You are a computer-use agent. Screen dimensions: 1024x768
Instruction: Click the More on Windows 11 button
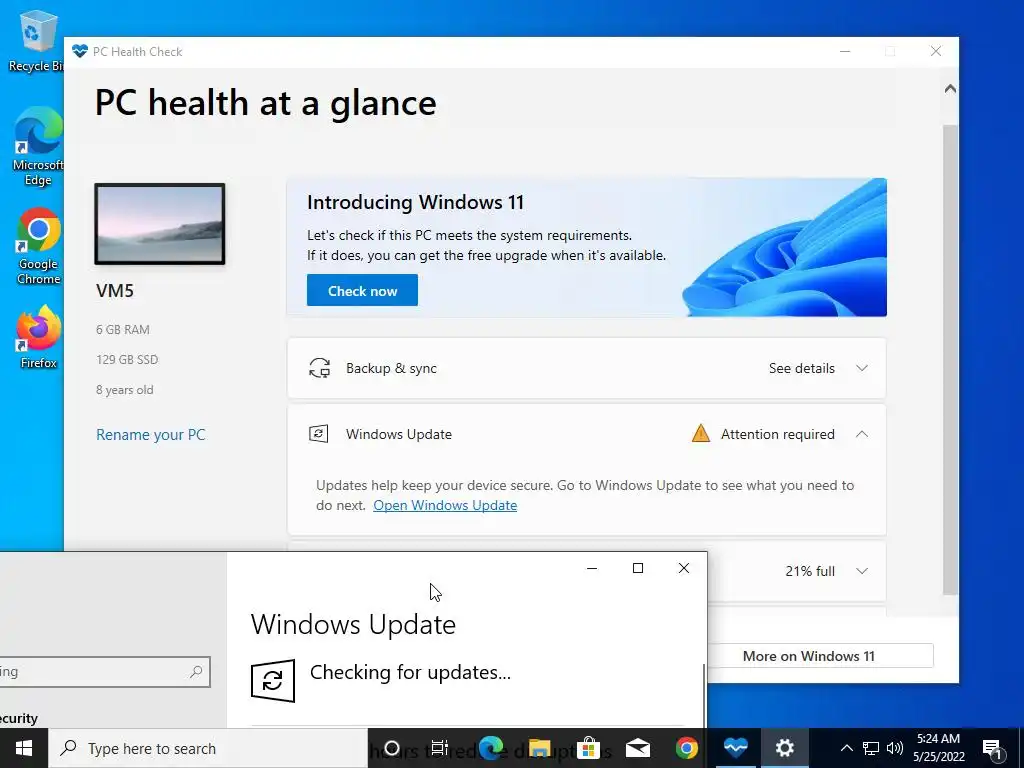click(820, 656)
